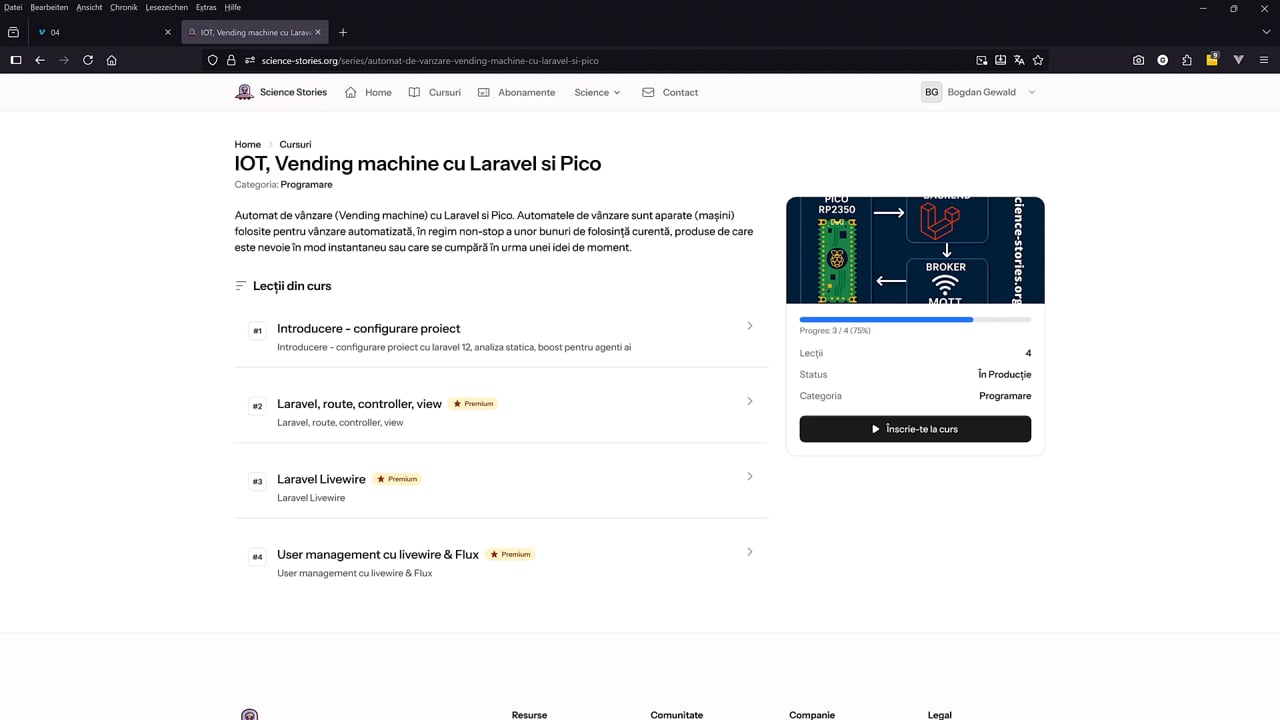Viewport: 1280px width, 720px height.
Task: Click the course thumbnail image
Action: click(915, 250)
